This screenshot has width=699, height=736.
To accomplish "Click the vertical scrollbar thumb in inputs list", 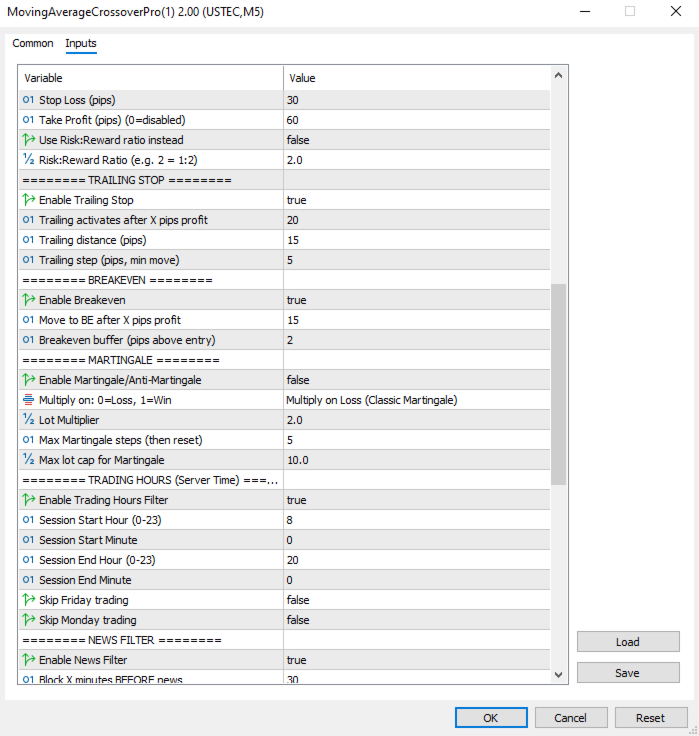I will pos(559,383).
